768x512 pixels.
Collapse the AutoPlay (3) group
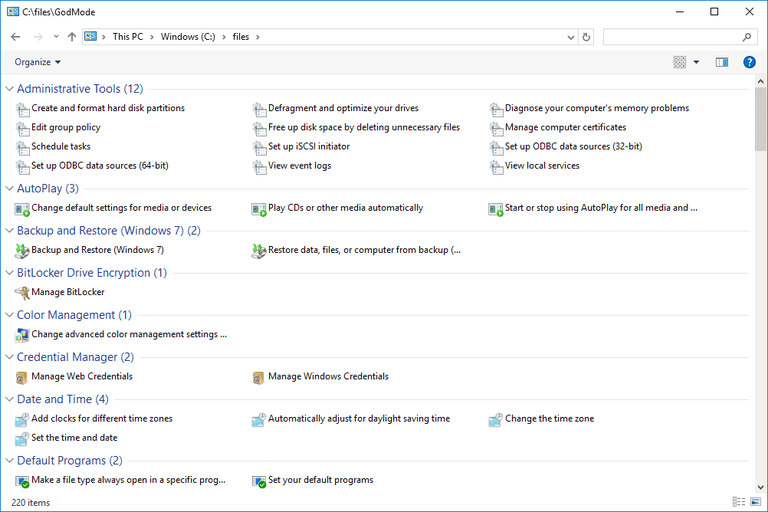point(9,189)
